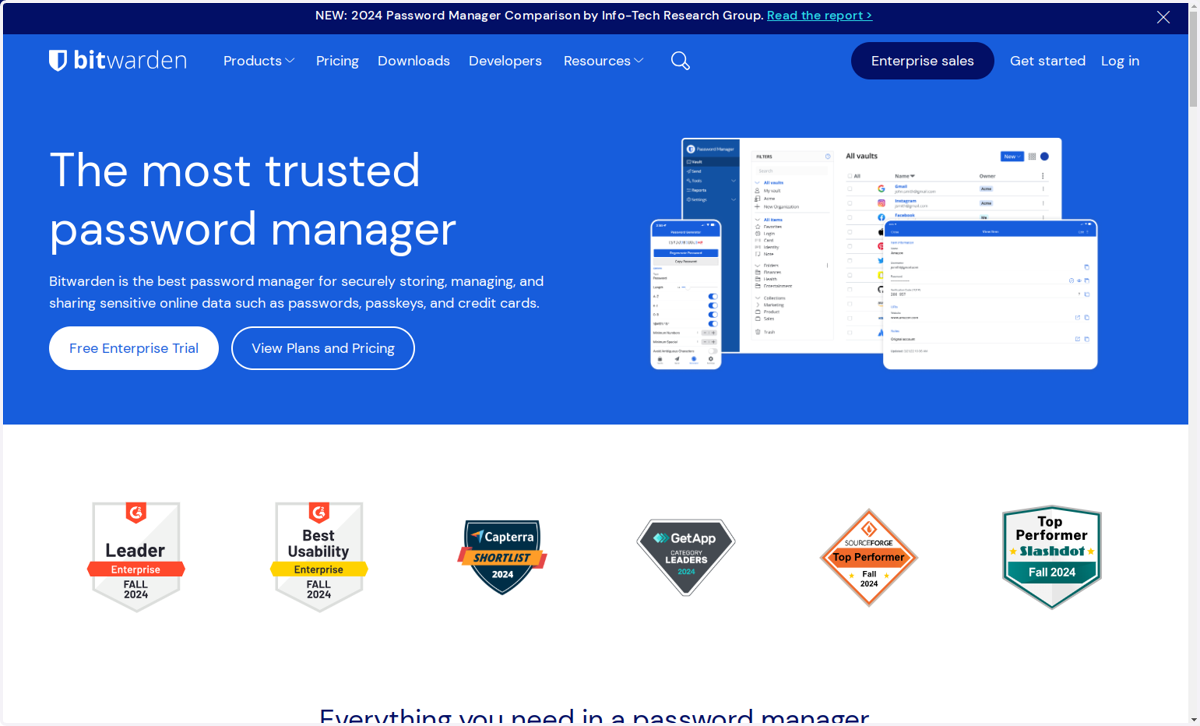The height and width of the screenshot is (726, 1200).
Task: Click the G2 Best Usability badge
Action: [x=319, y=557]
